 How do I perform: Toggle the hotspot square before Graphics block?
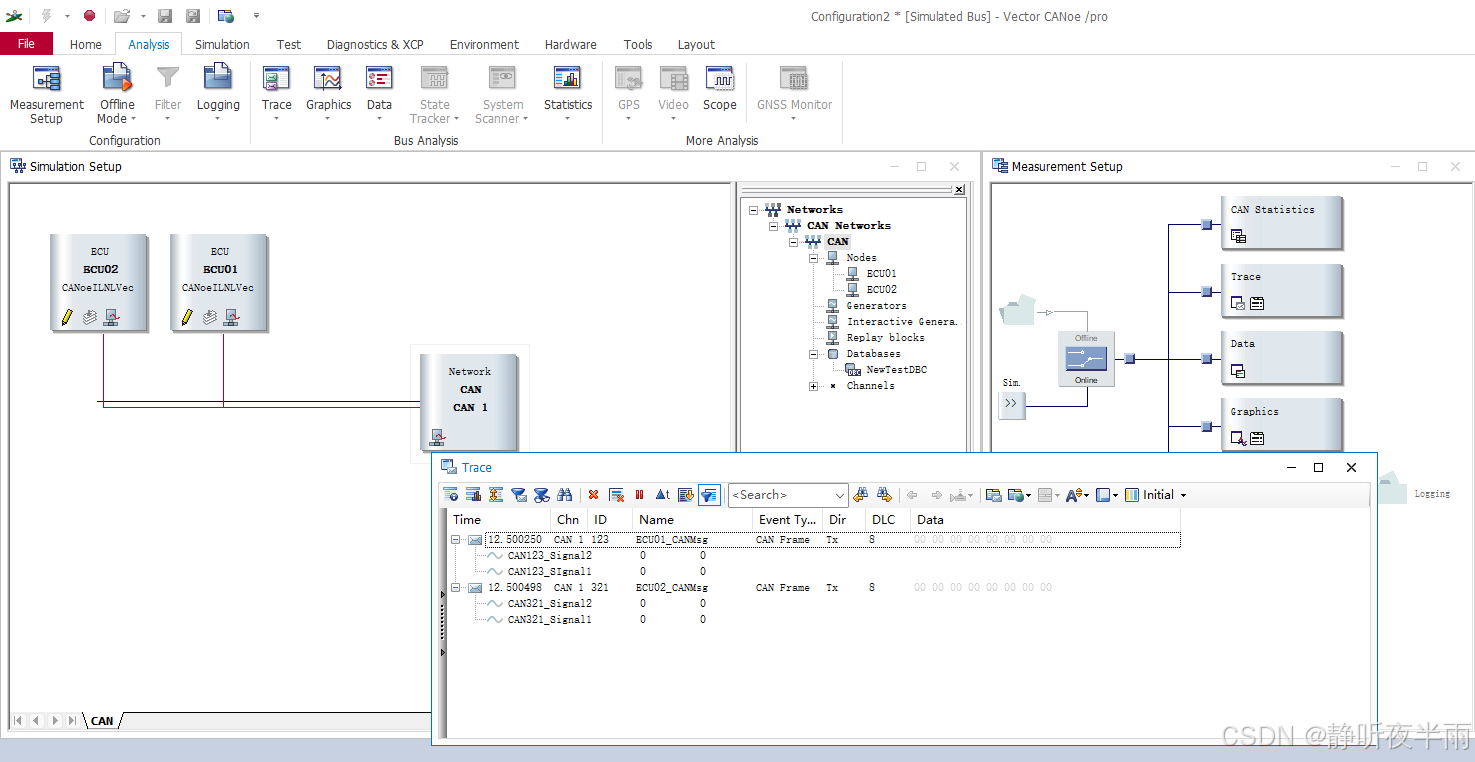pyautogui.click(x=1206, y=426)
